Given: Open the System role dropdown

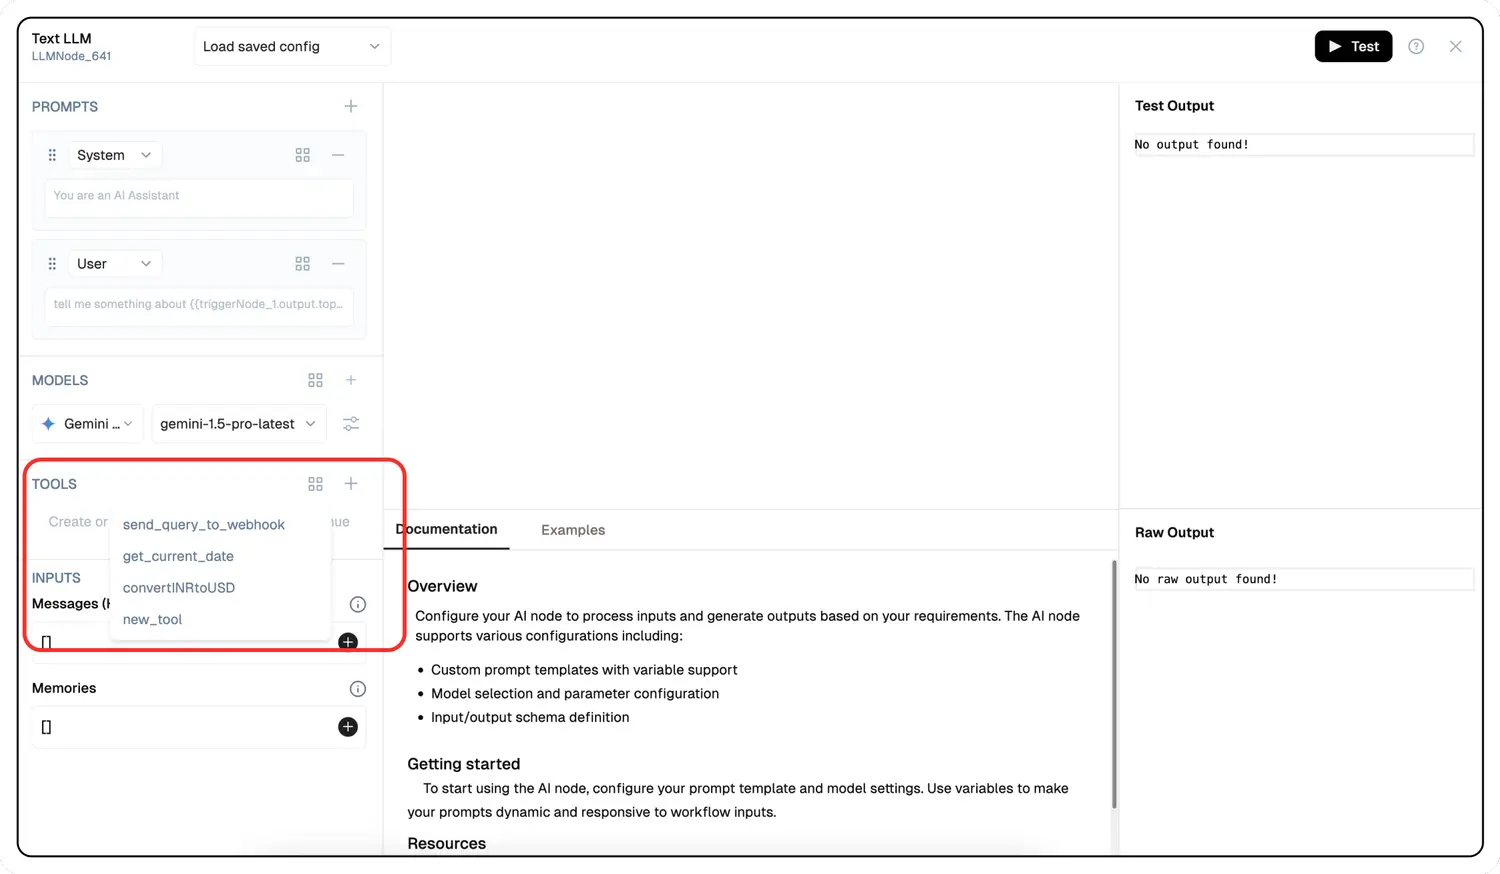Looking at the screenshot, I should [114, 155].
